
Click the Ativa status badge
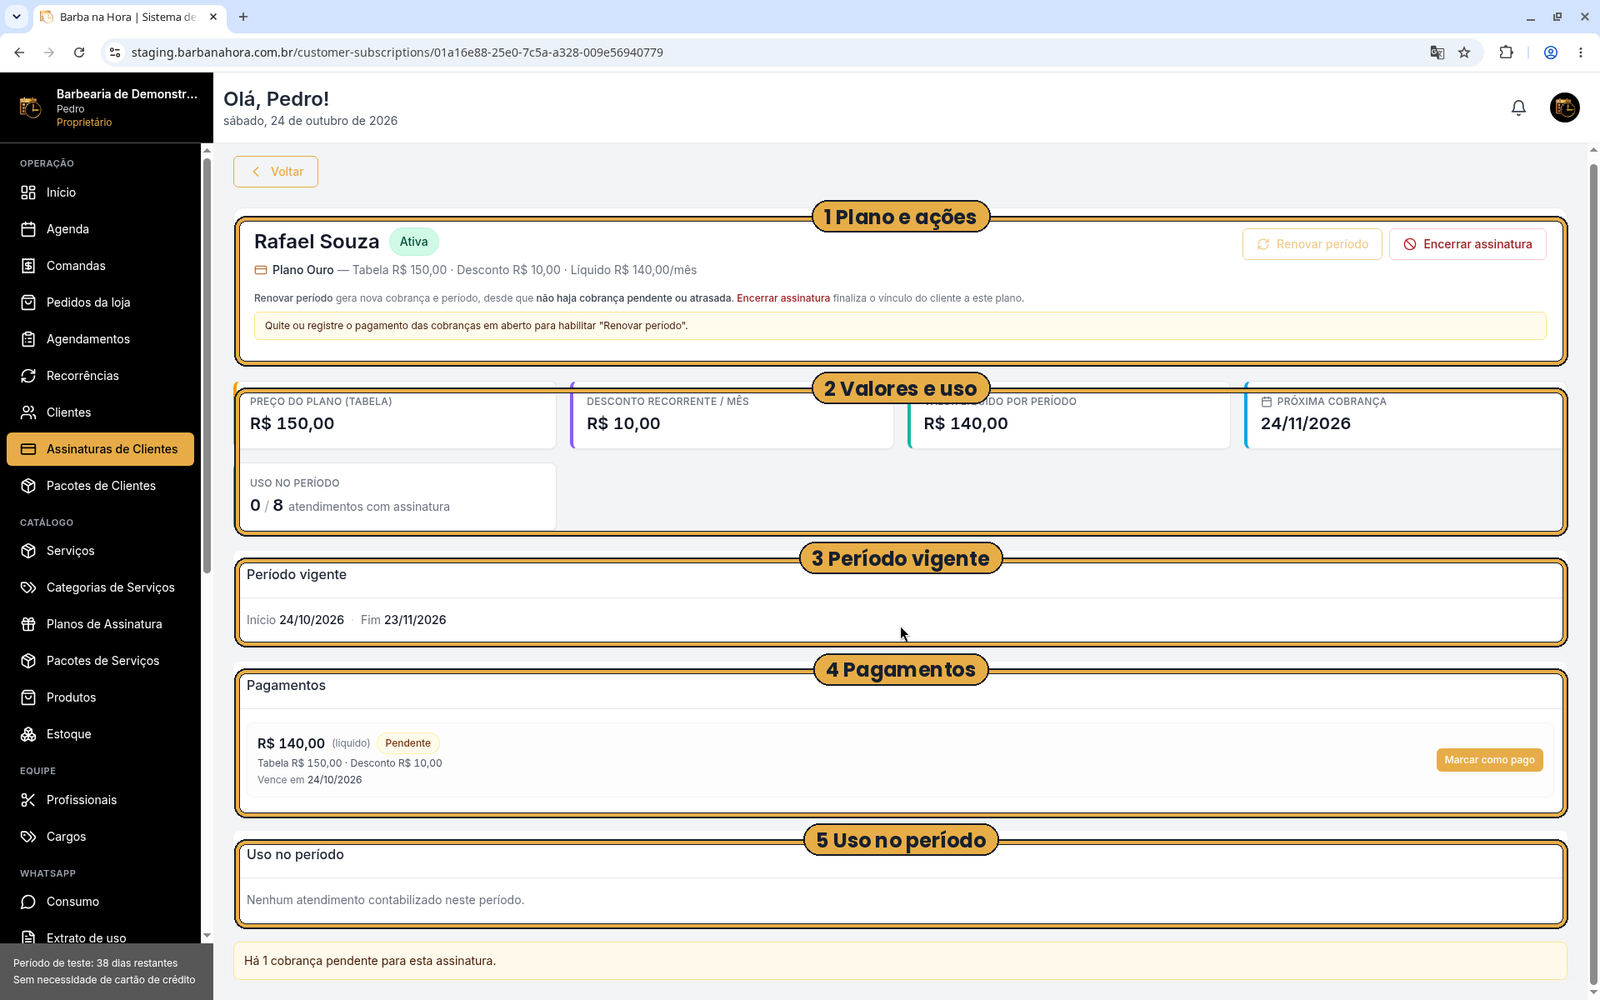point(414,242)
